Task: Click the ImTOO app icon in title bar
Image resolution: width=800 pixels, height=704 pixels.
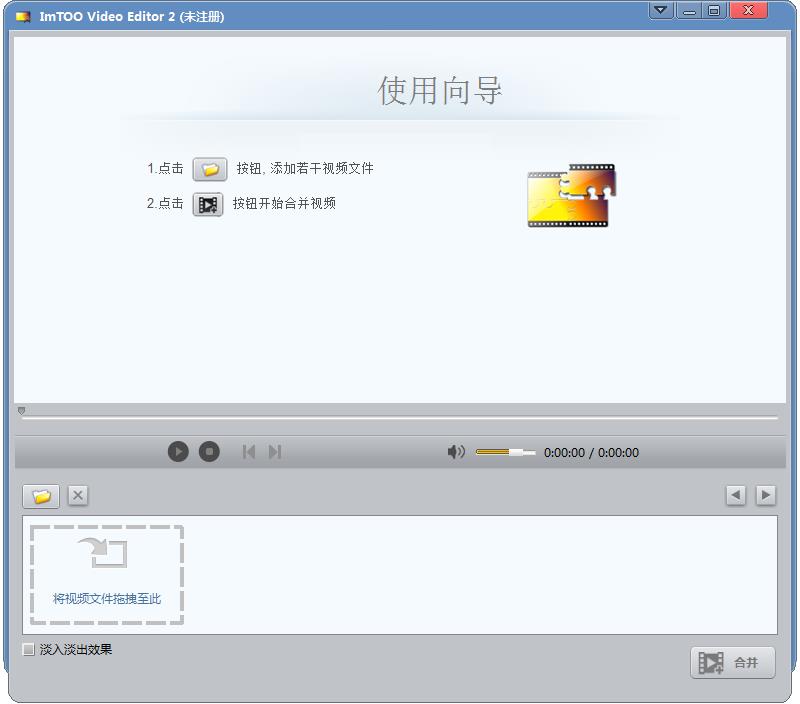Action: 23,17
